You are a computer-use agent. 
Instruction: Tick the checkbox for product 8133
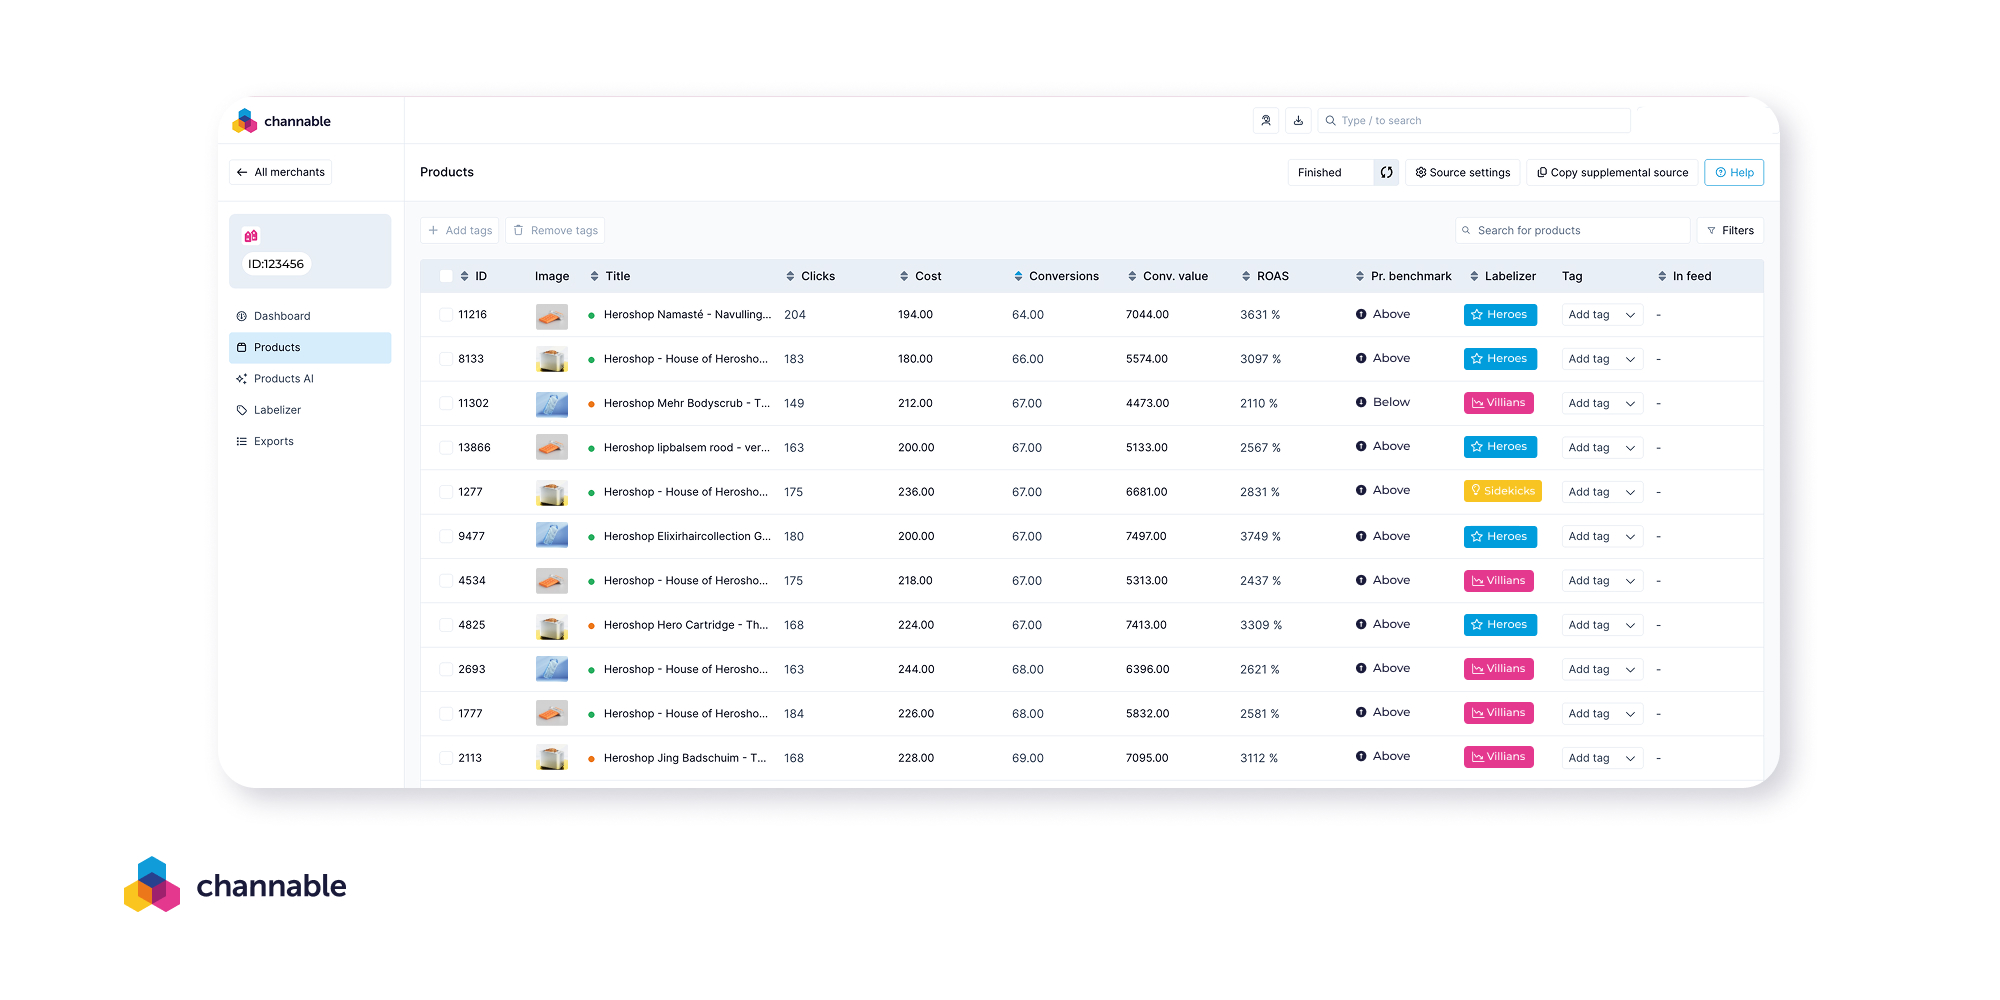click(x=446, y=359)
